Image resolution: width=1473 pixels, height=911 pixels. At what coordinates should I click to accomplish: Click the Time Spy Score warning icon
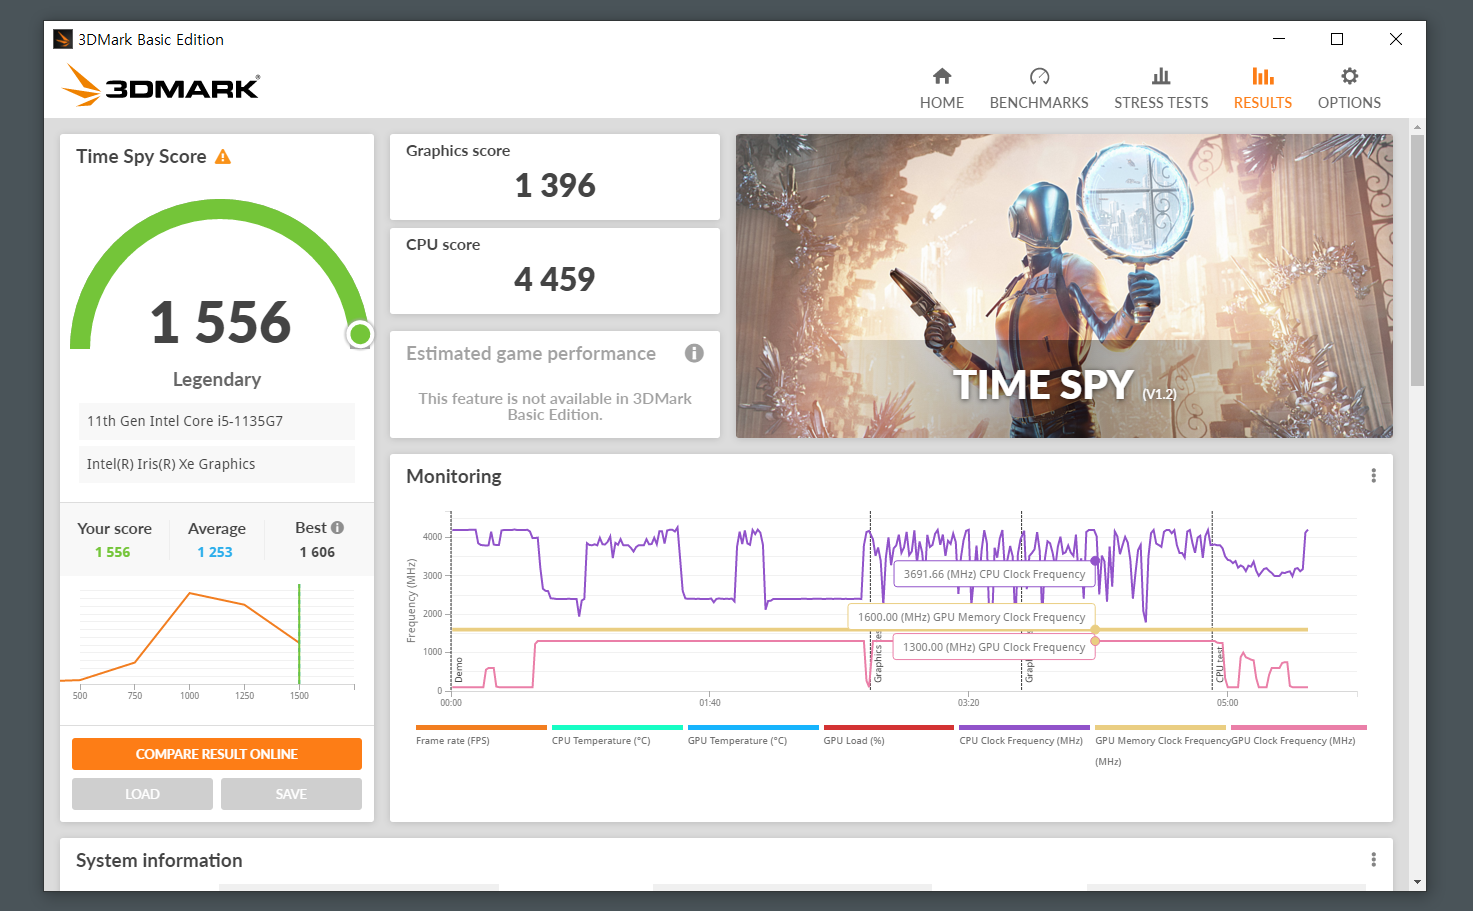pyautogui.click(x=223, y=157)
